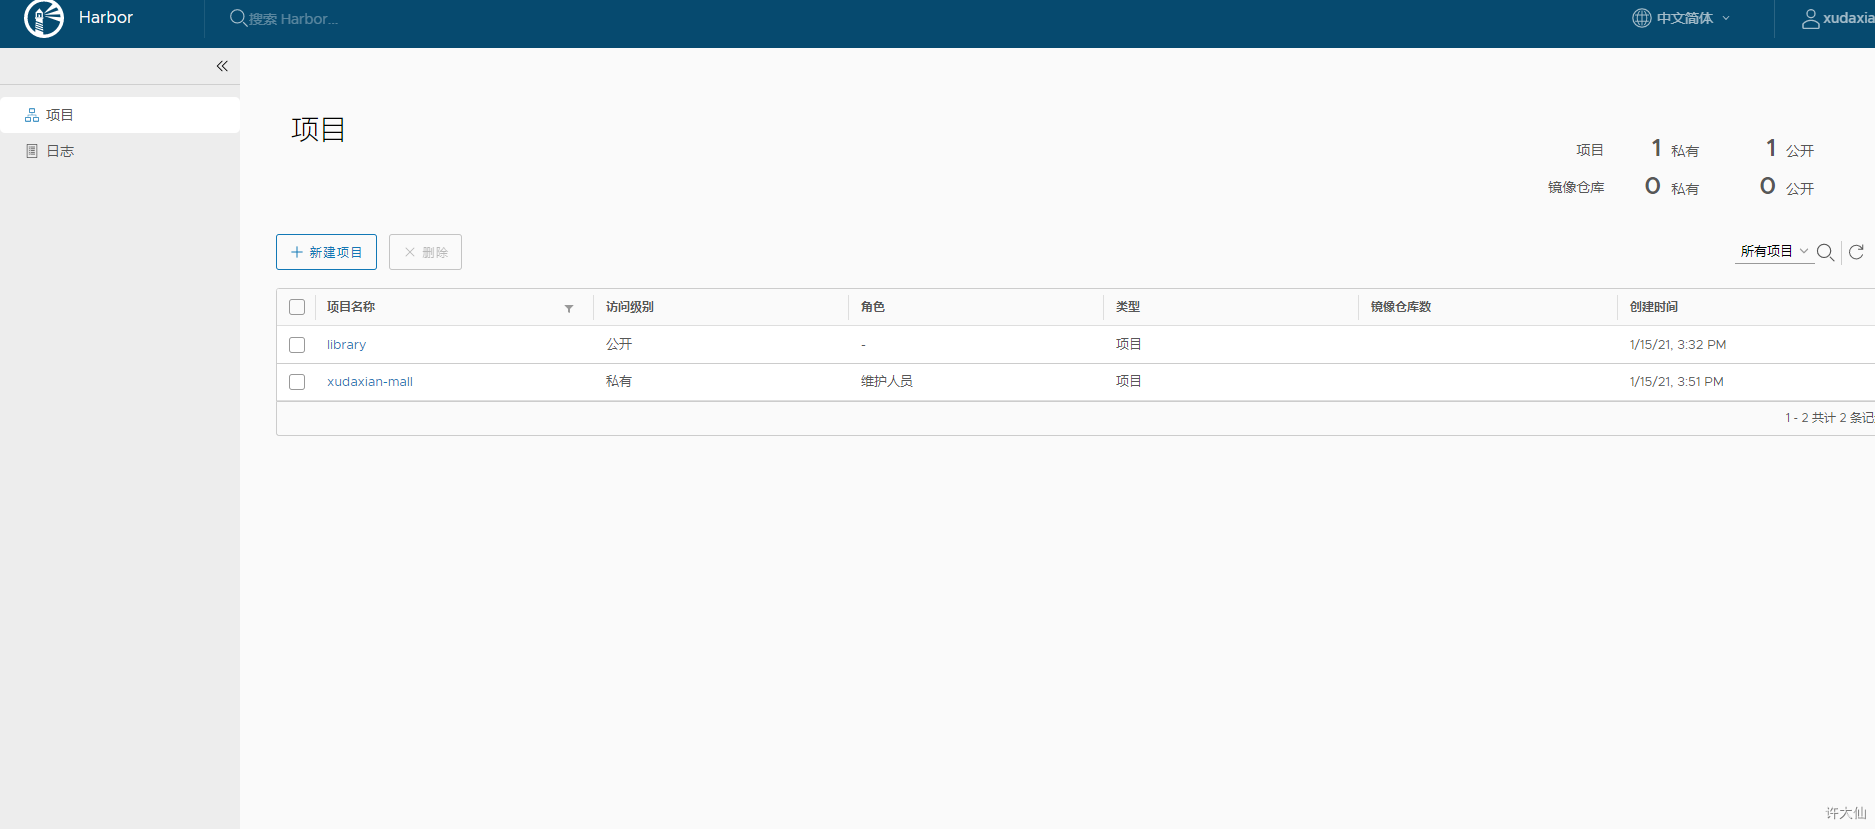Click the 1/15/21, 3:32 PM timestamp
1875x829 pixels.
click(x=1678, y=345)
